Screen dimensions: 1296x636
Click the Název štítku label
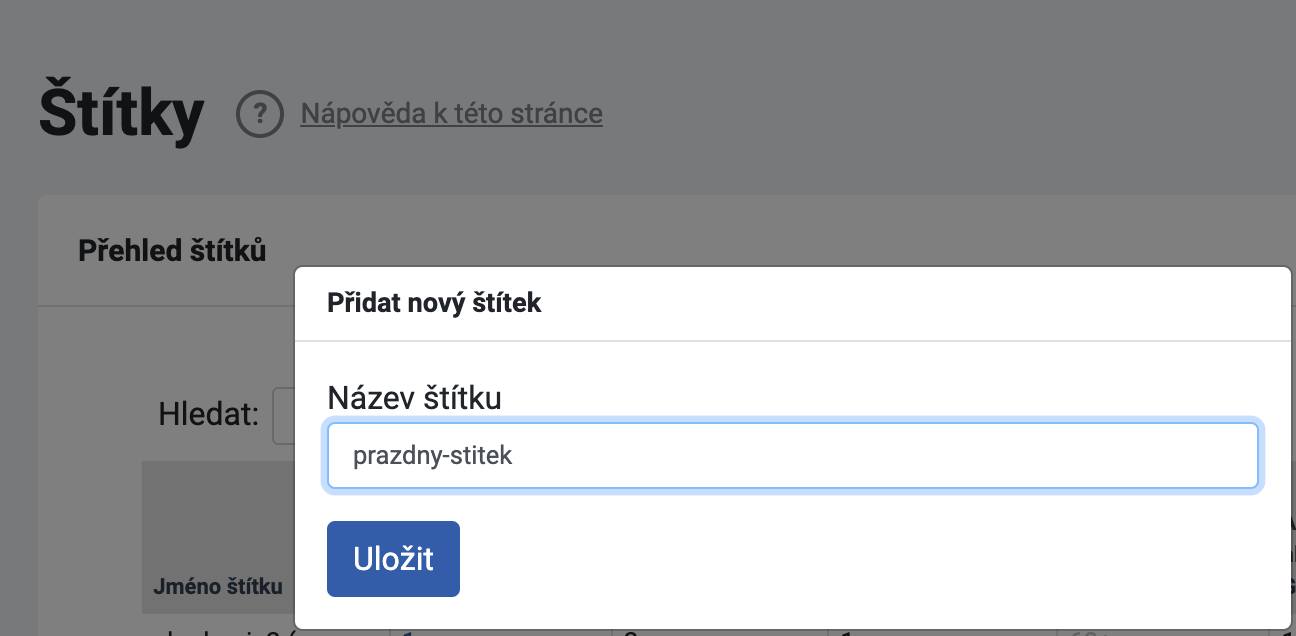414,398
